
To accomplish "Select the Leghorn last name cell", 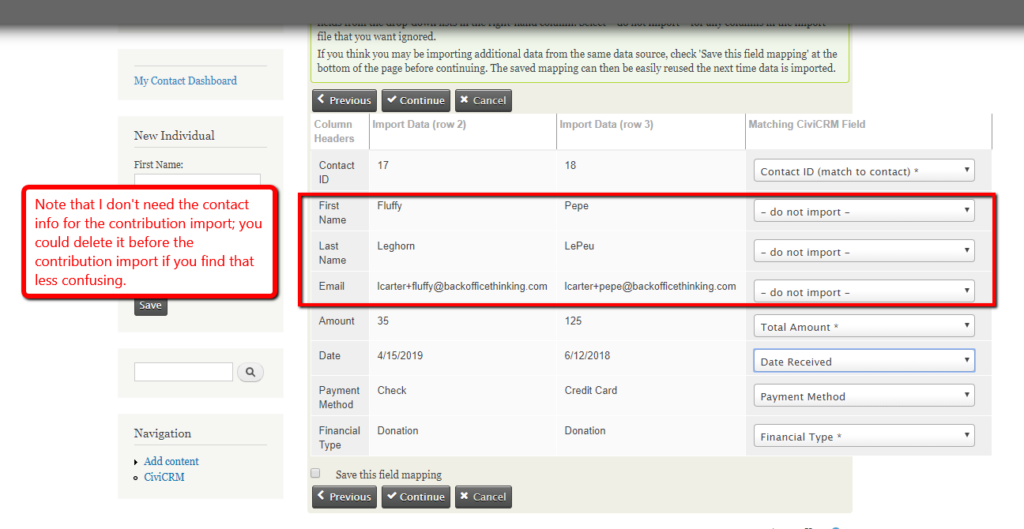I will [396, 246].
